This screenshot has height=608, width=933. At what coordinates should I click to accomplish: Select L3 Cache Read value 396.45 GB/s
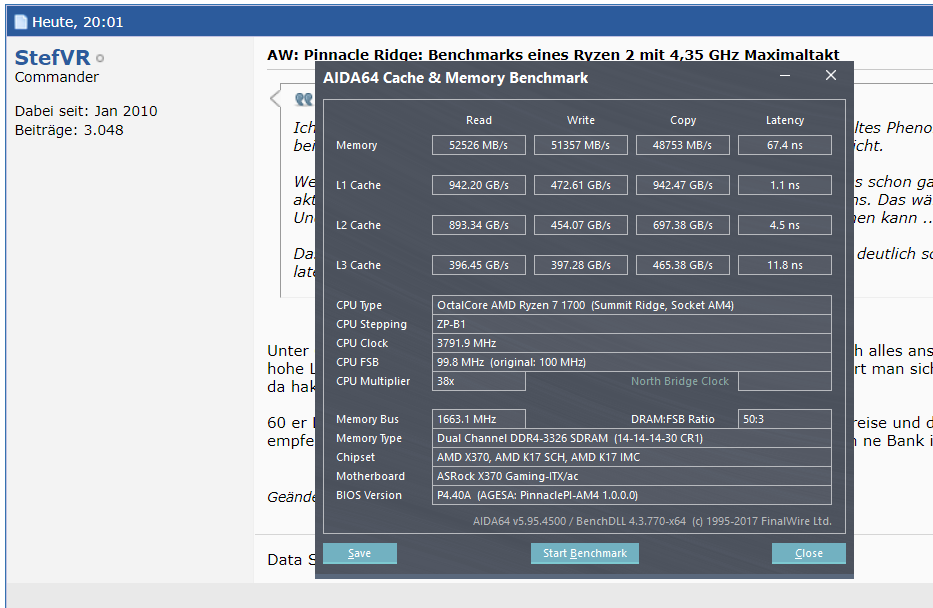[478, 265]
